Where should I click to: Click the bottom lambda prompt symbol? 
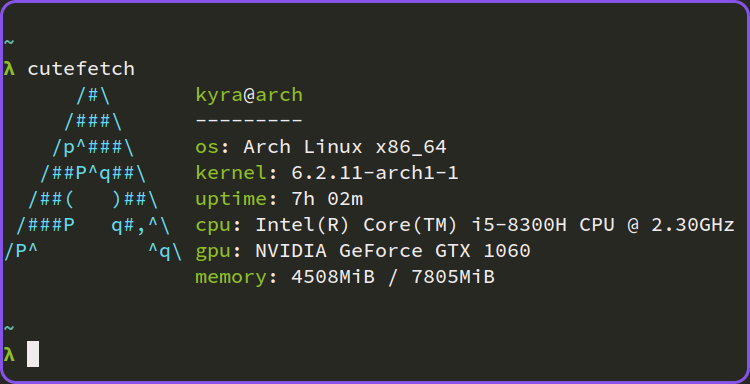point(10,354)
